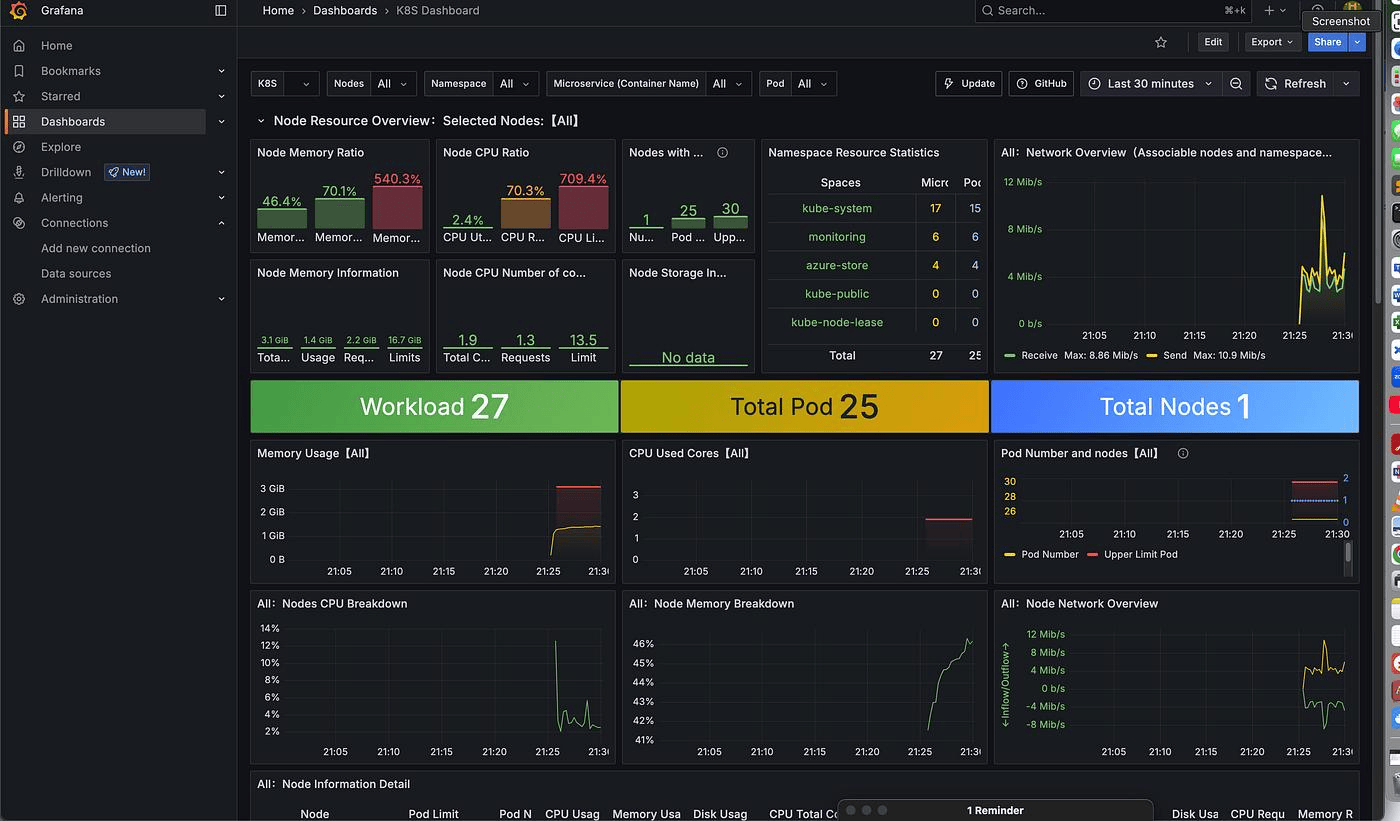Open Add new connection menu item
The width and height of the screenshot is (1400, 821).
96,248
